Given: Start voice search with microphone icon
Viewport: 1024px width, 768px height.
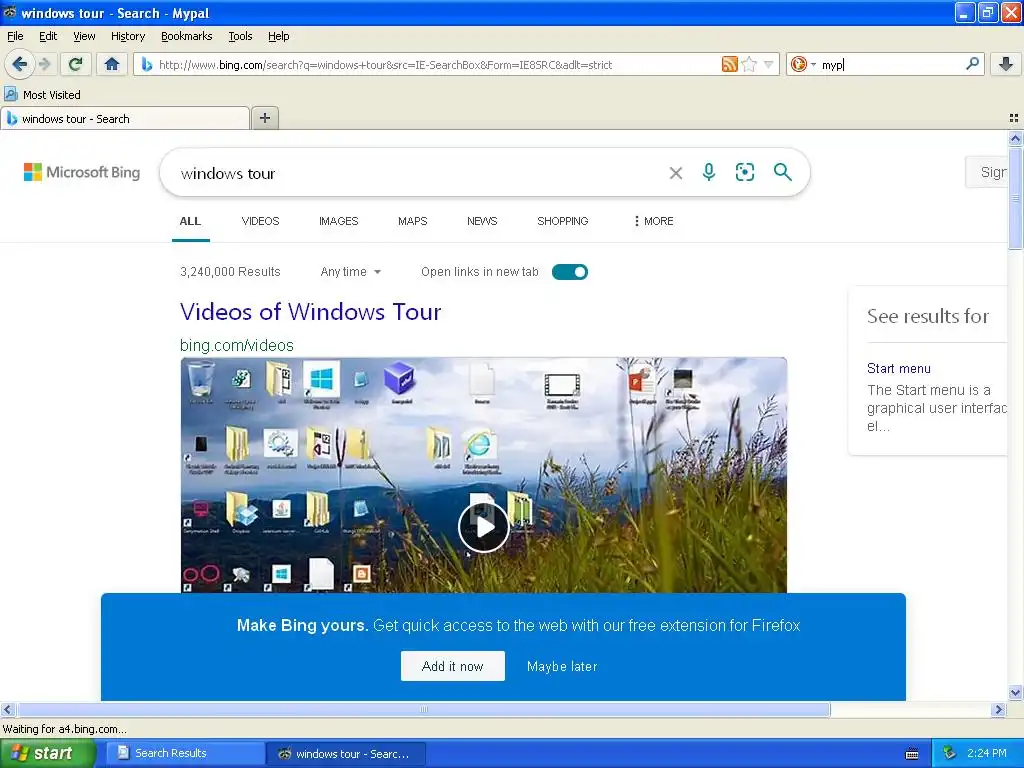Looking at the screenshot, I should pos(709,172).
